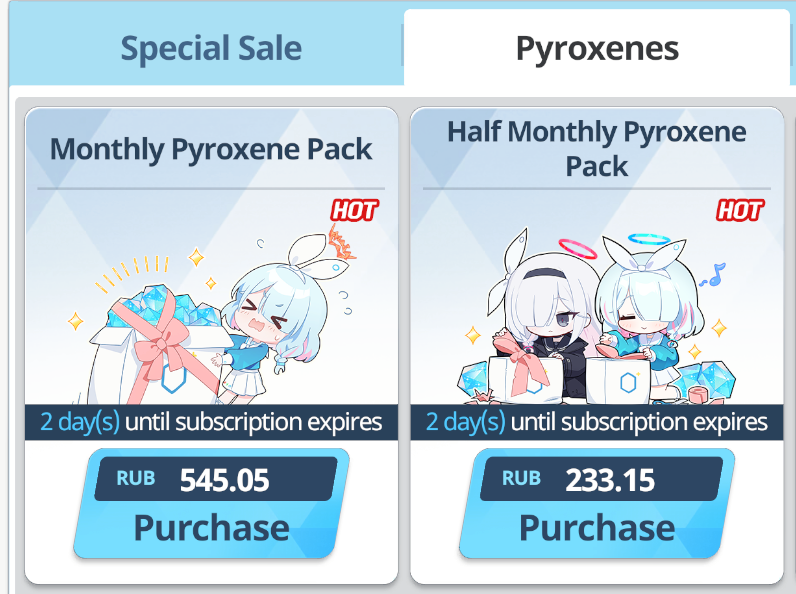Image resolution: width=796 pixels, height=594 pixels.
Task: Click Half Monthly Pack subscription expiry banner
Action: coord(597,422)
